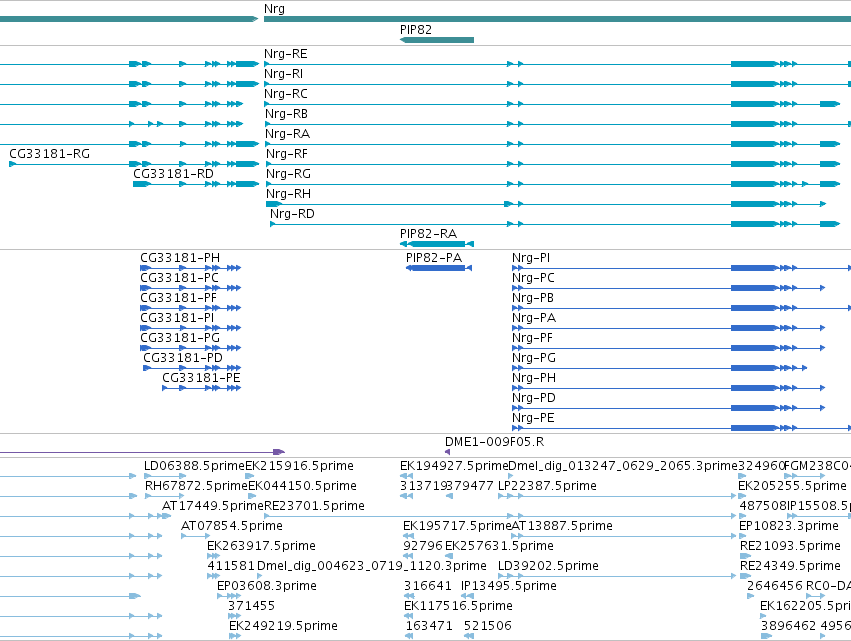Screen dimensions: 851x641
Task: Click the LD39202.5prime EST label
Action: coord(548,566)
